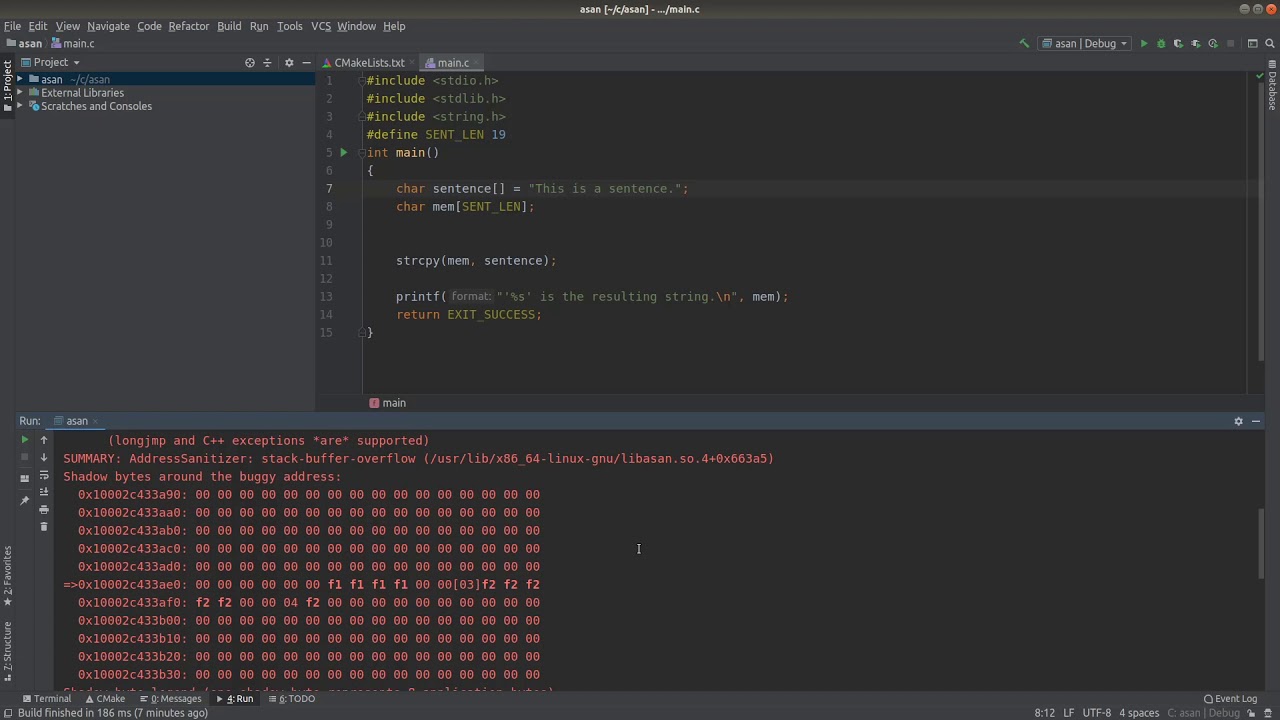Click Collapse All icon in Project panel
The width and height of the screenshot is (1280, 720).
pos(267,62)
